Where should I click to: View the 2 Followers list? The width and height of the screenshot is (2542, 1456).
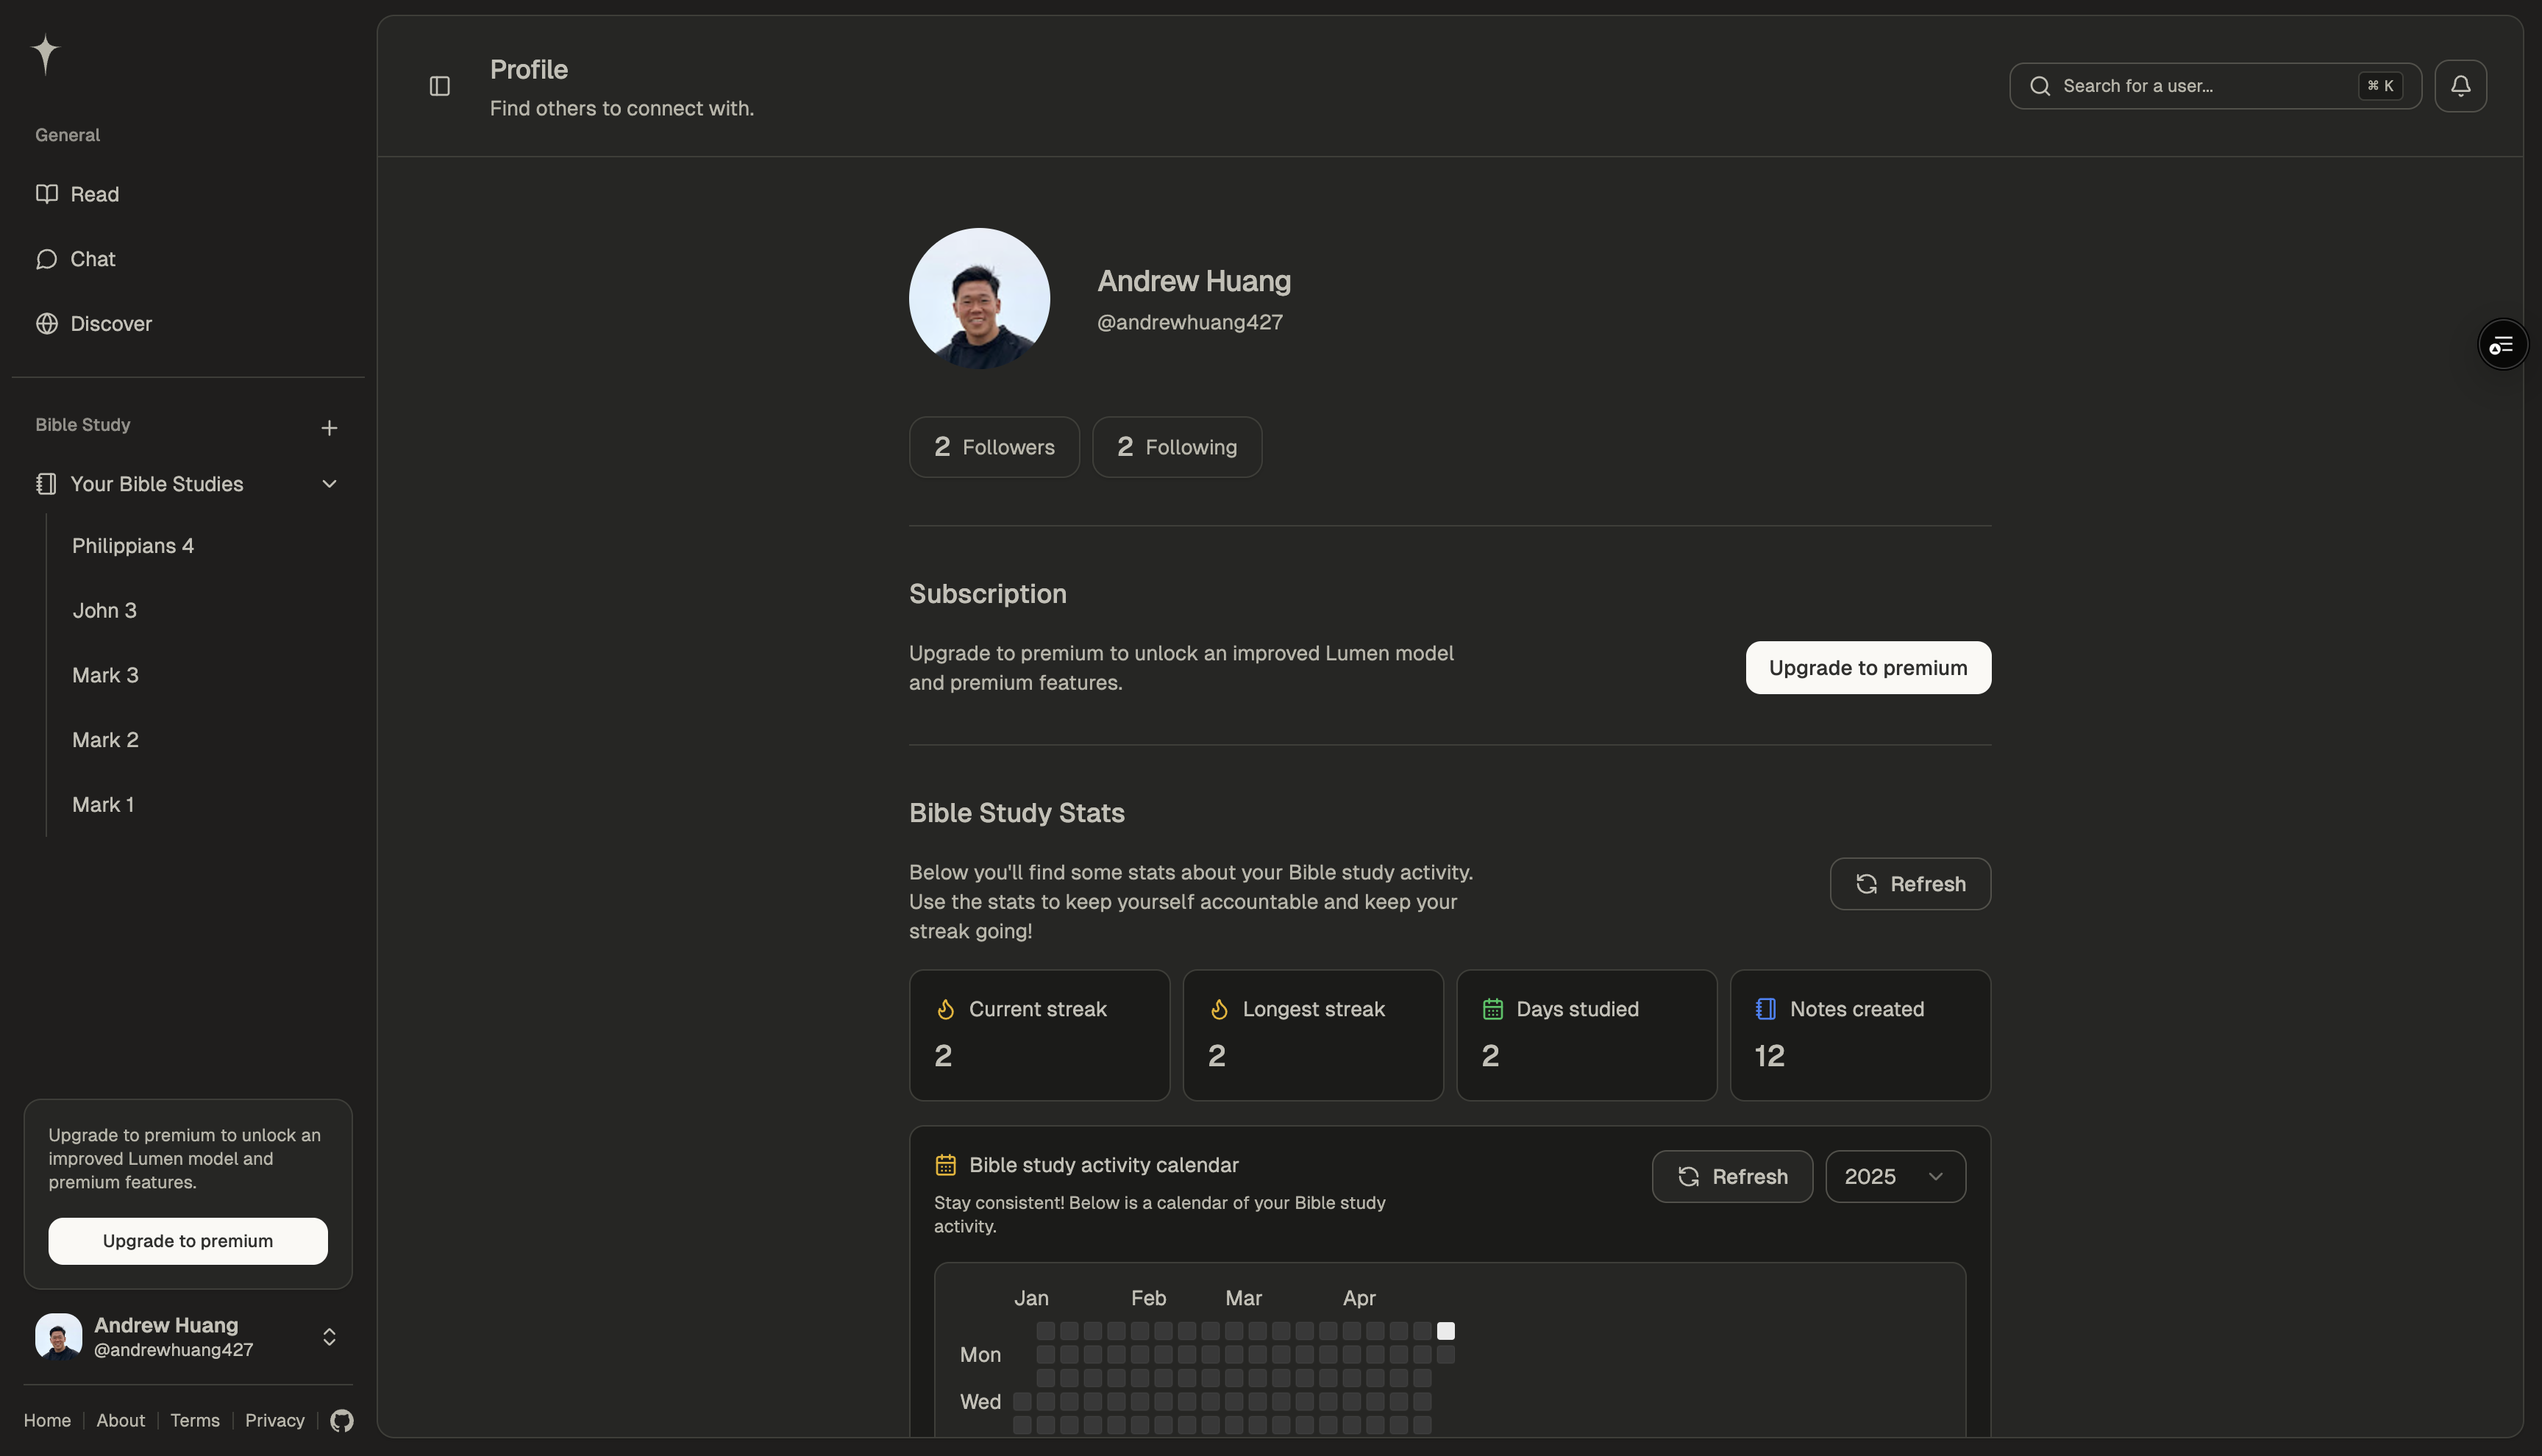[x=994, y=447]
